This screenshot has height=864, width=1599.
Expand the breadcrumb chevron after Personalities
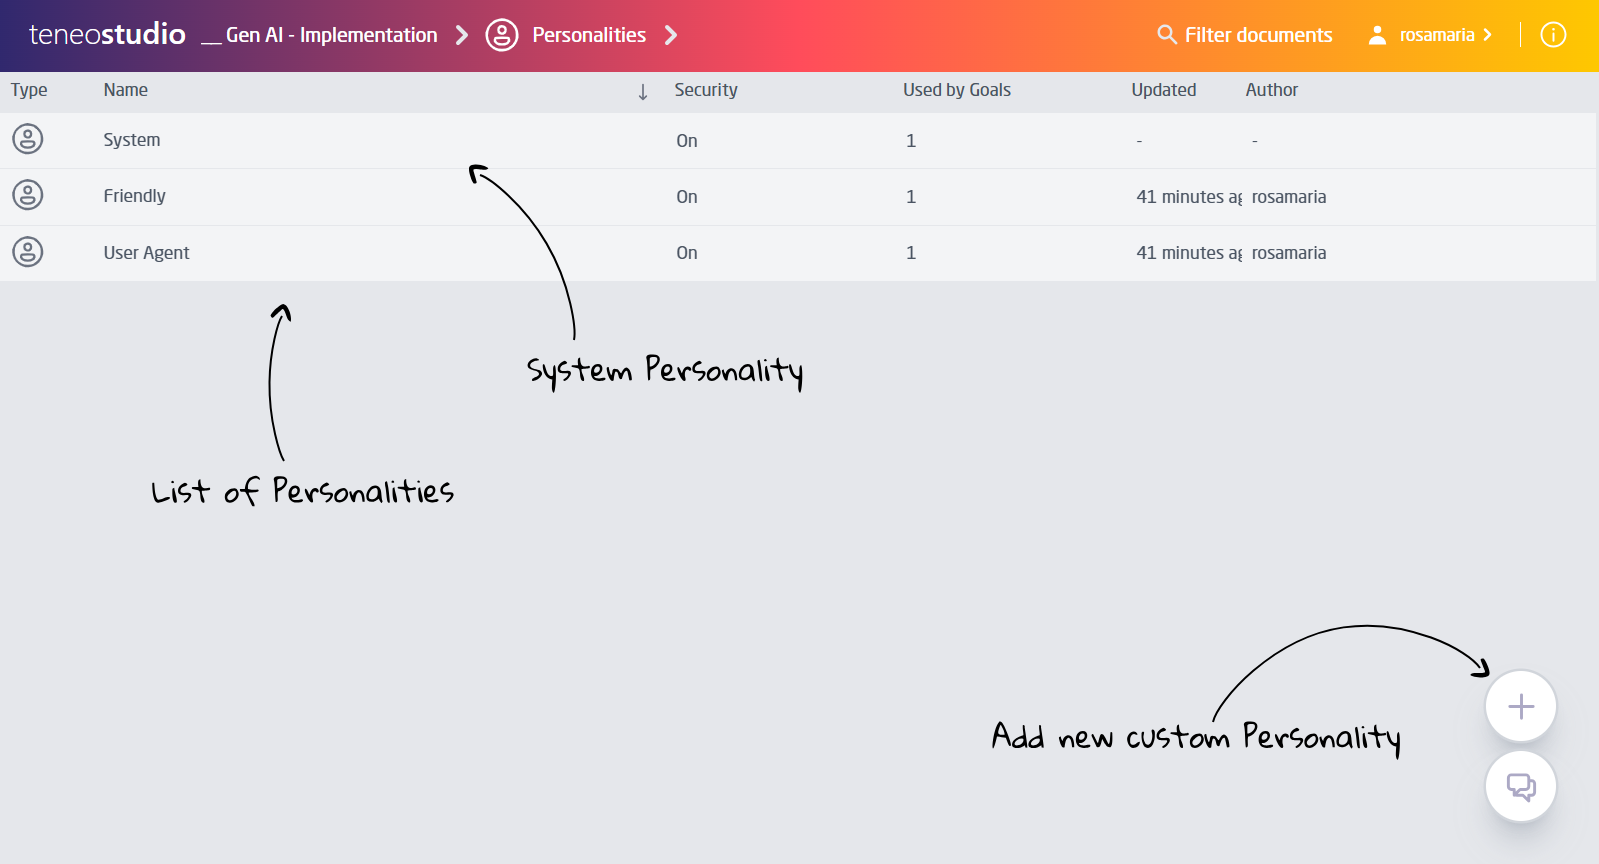[673, 34]
